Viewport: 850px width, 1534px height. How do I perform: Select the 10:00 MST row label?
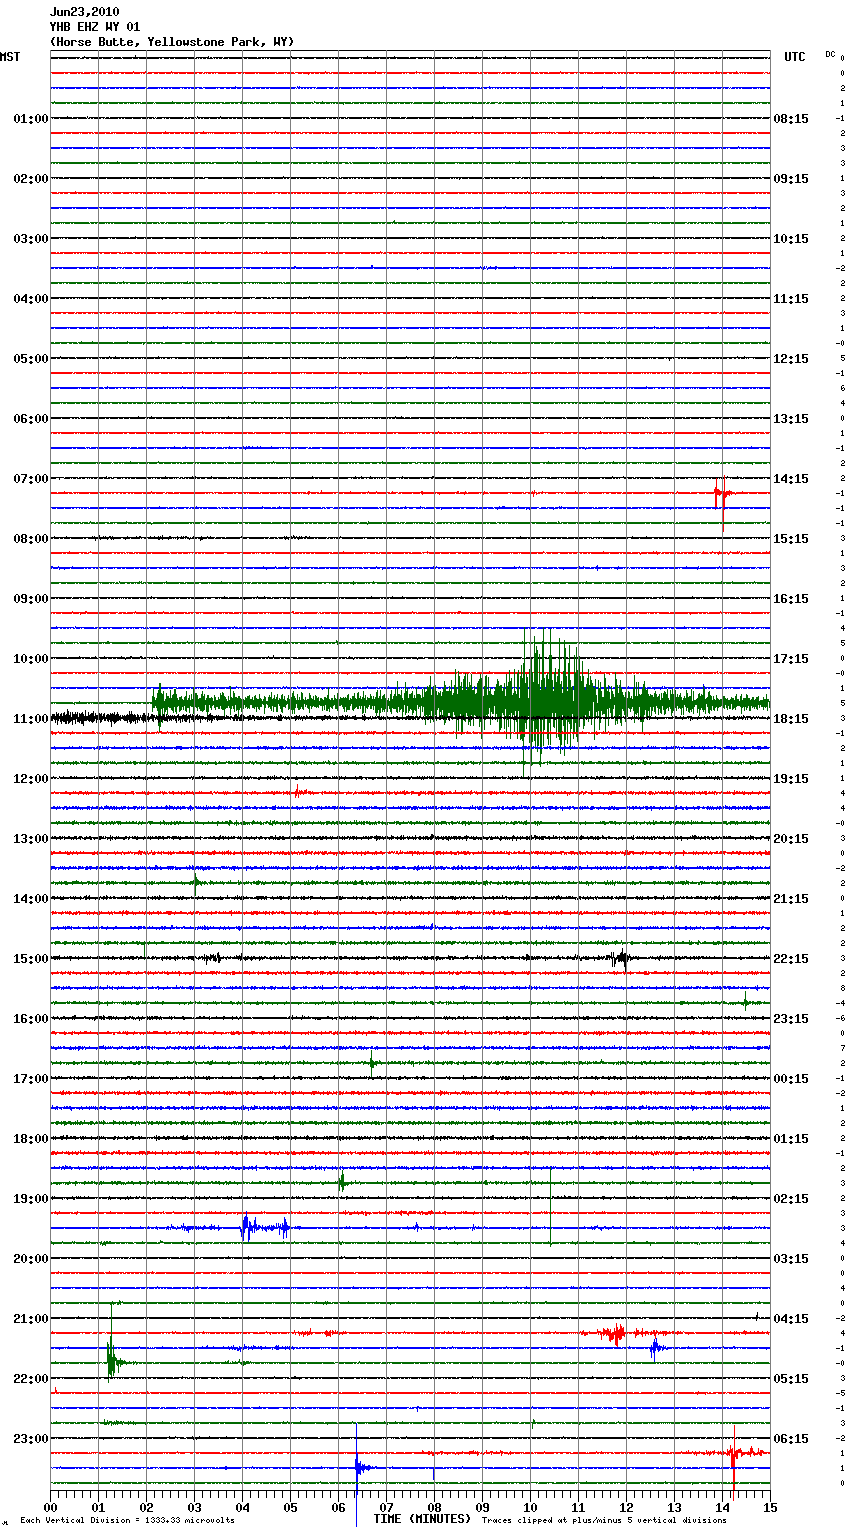coord(30,659)
